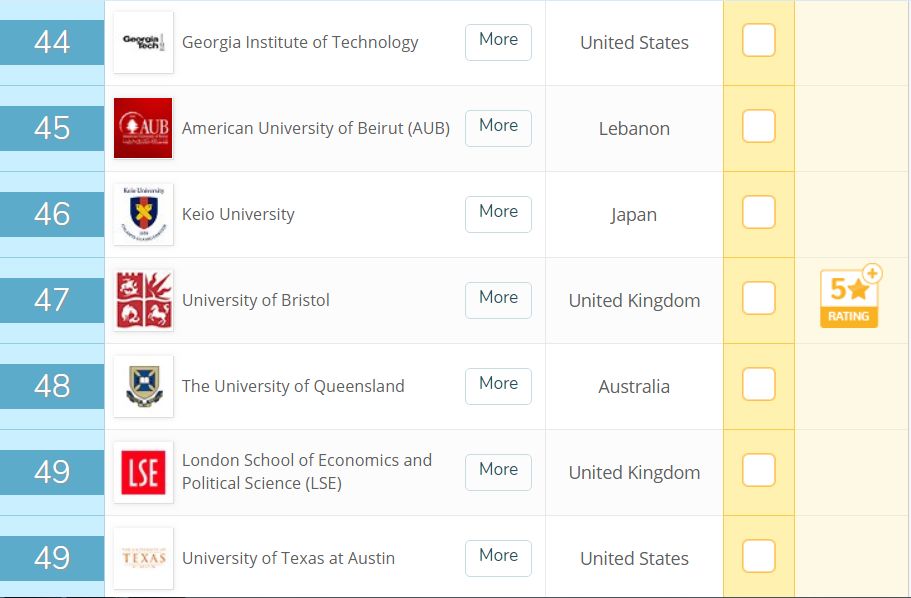Expand More details for University of Queensland
911x598 pixels.
[498, 386]
